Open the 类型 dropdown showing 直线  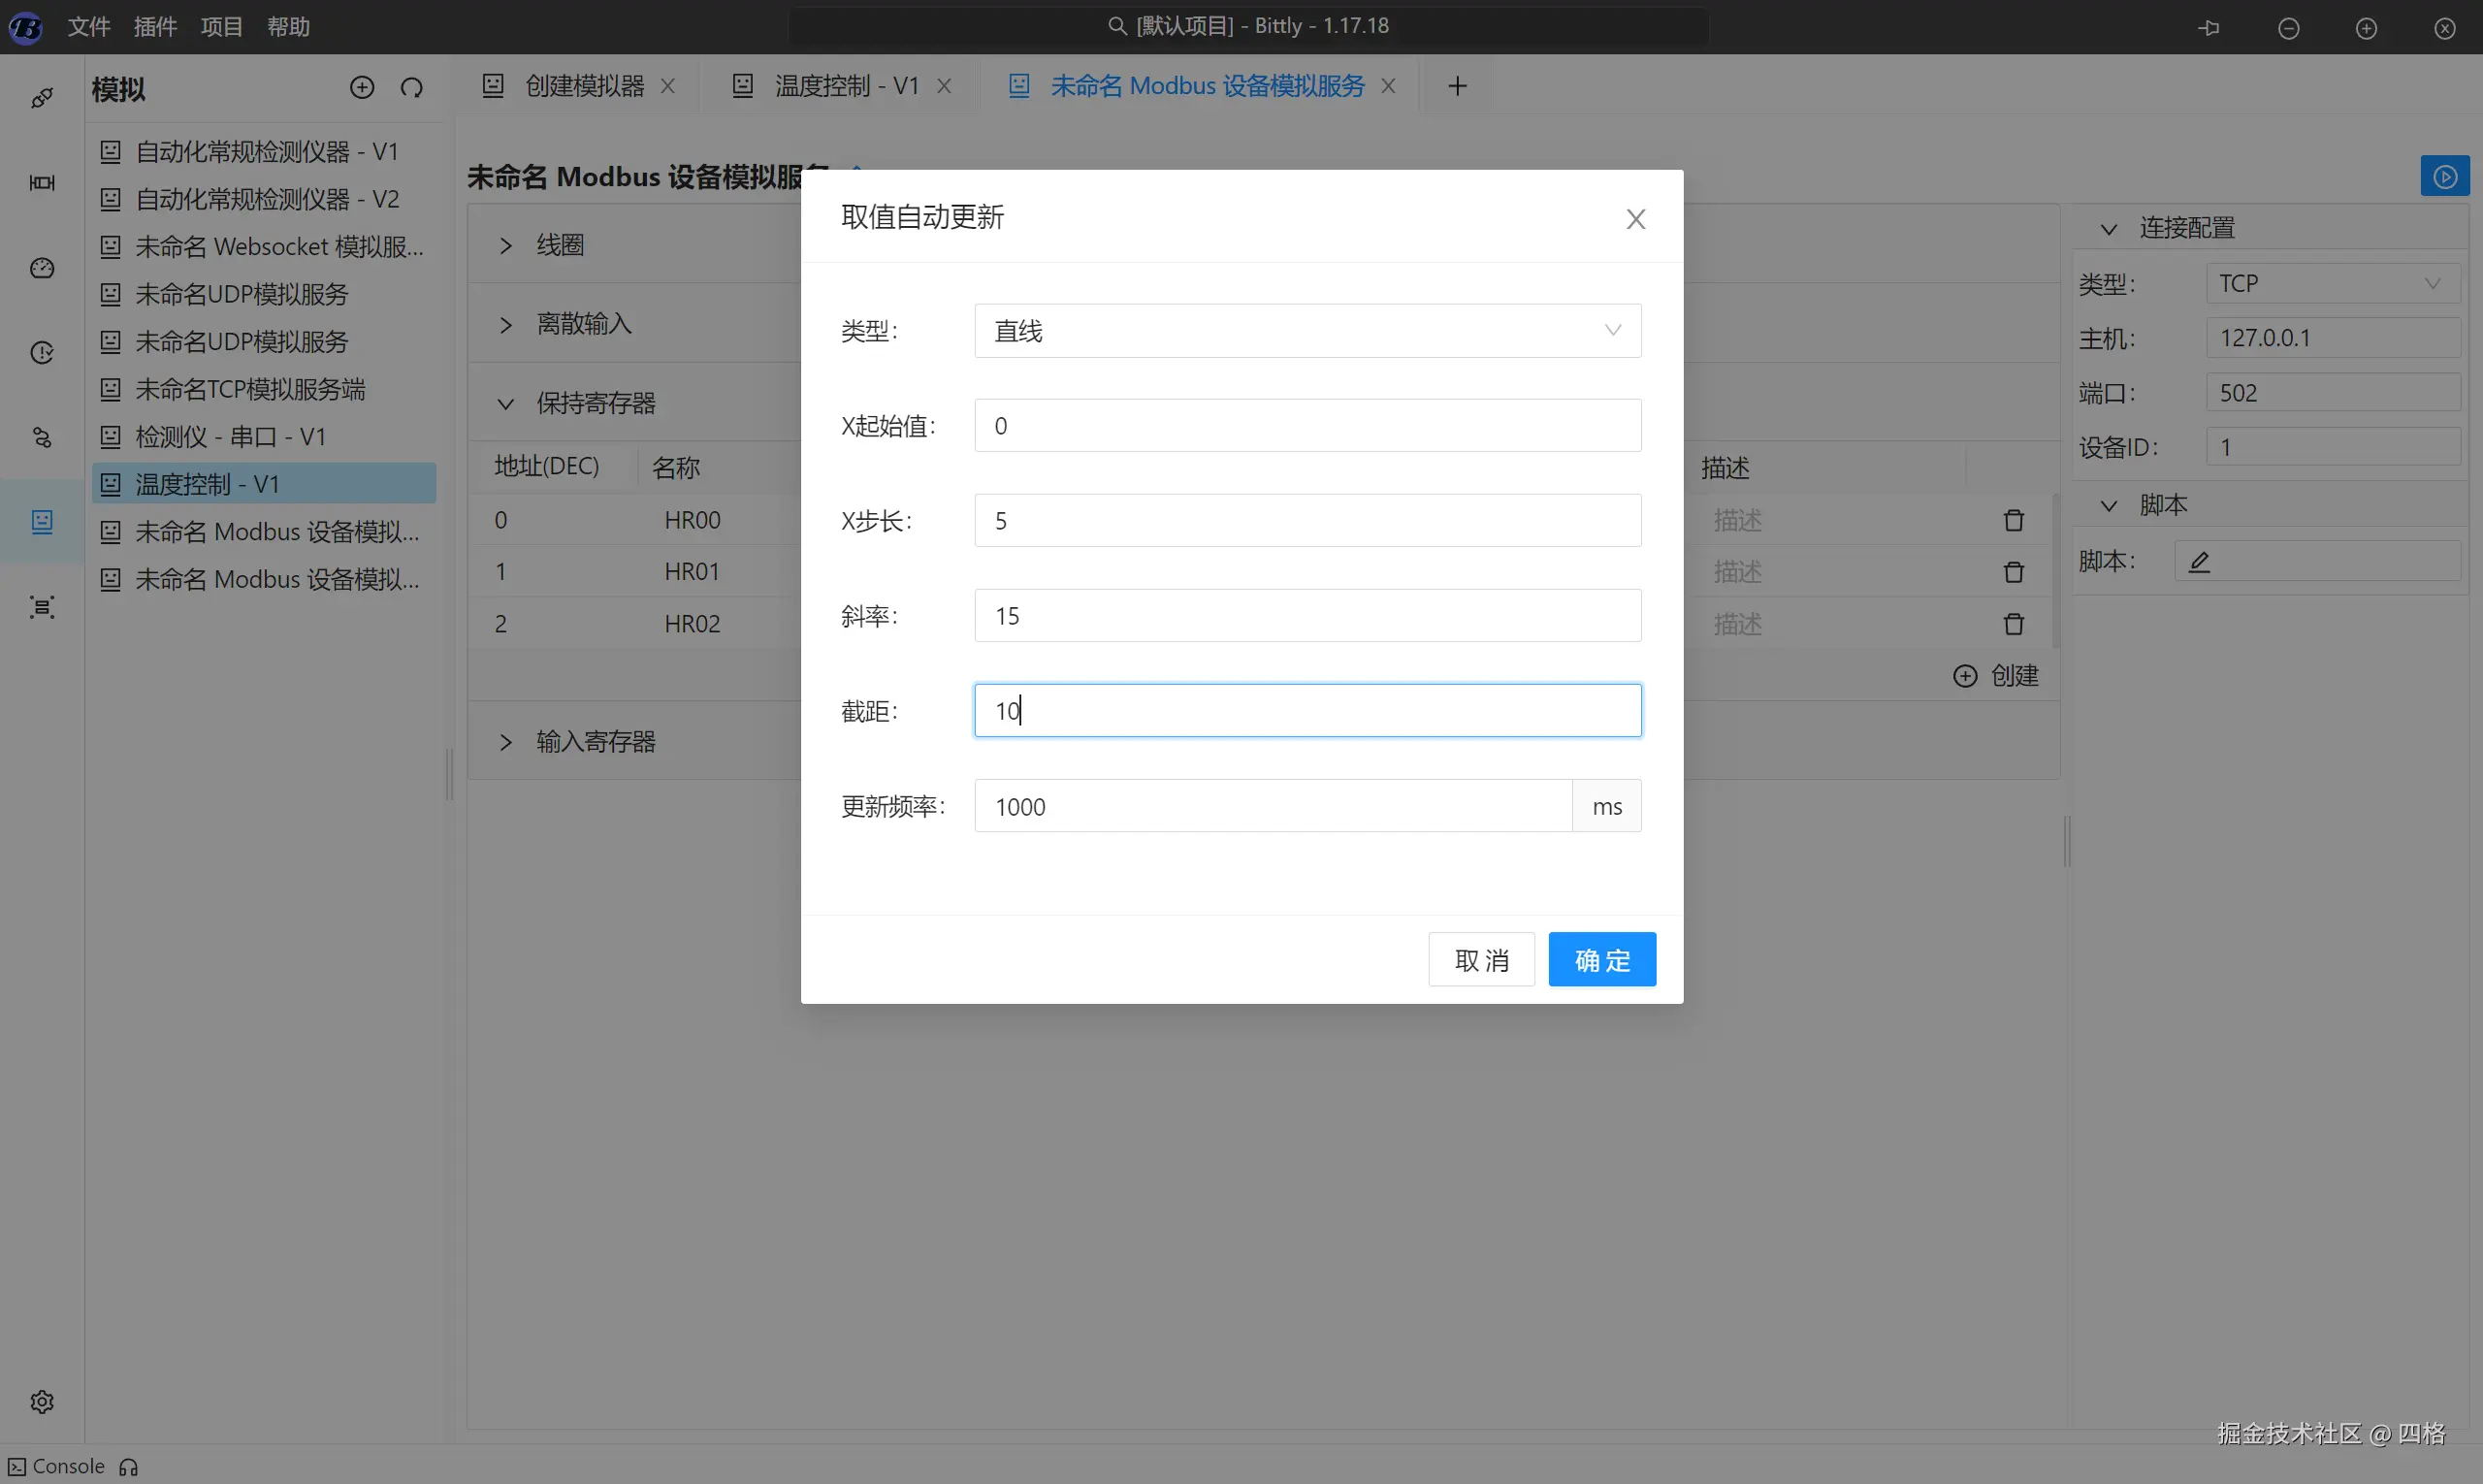[x=1306, y=331]
